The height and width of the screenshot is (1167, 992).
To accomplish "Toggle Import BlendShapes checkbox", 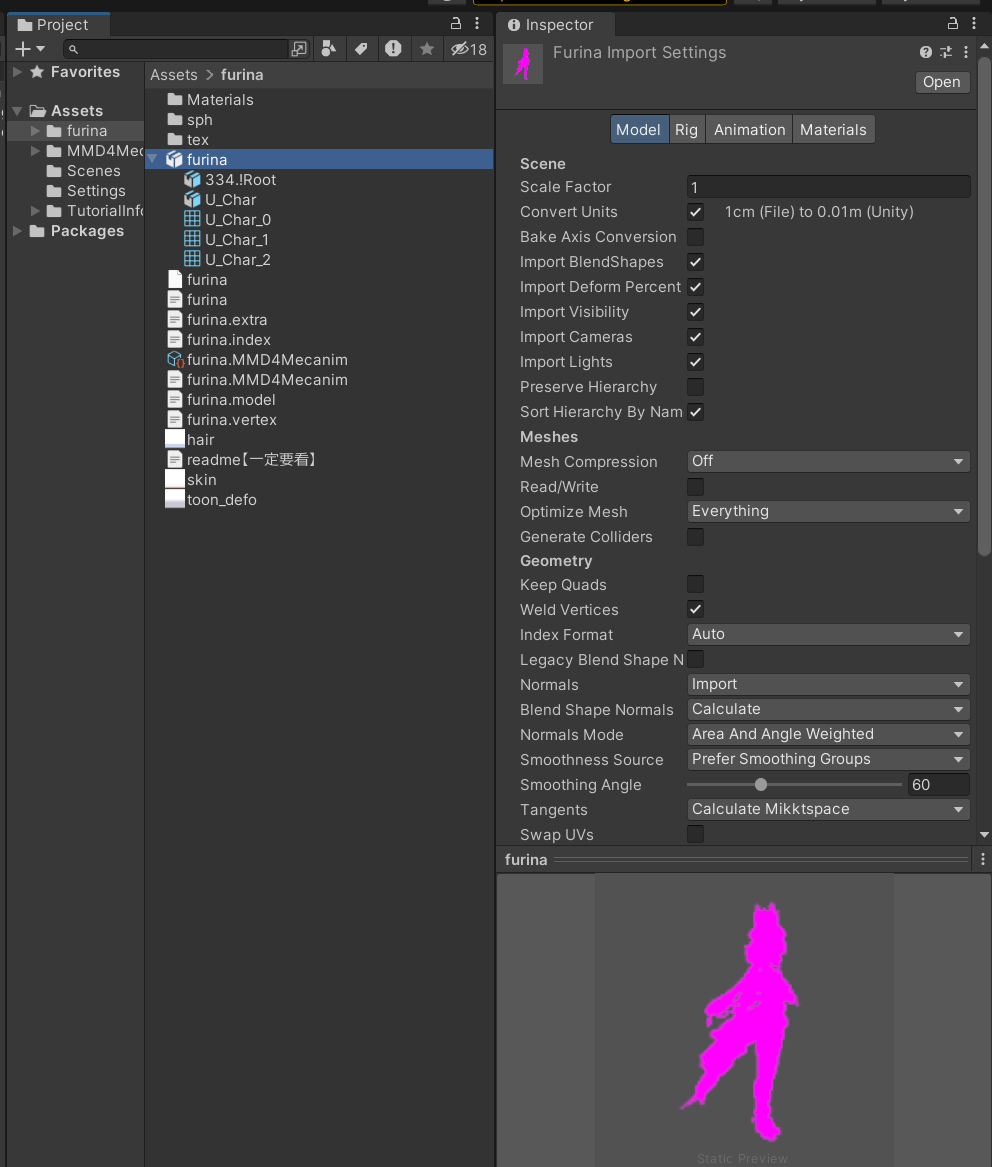I will (x=695, y=262).
